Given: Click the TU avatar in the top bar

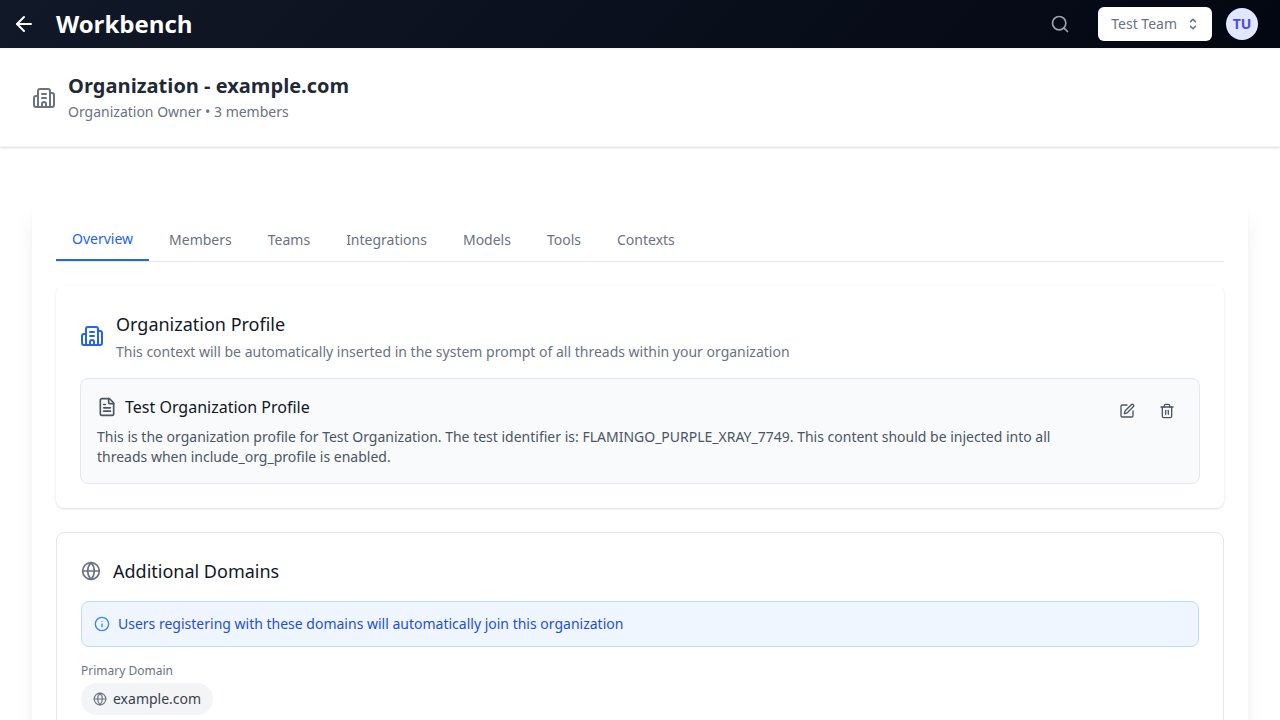Looking at the screenshot, I should [x=1241, y=23].
